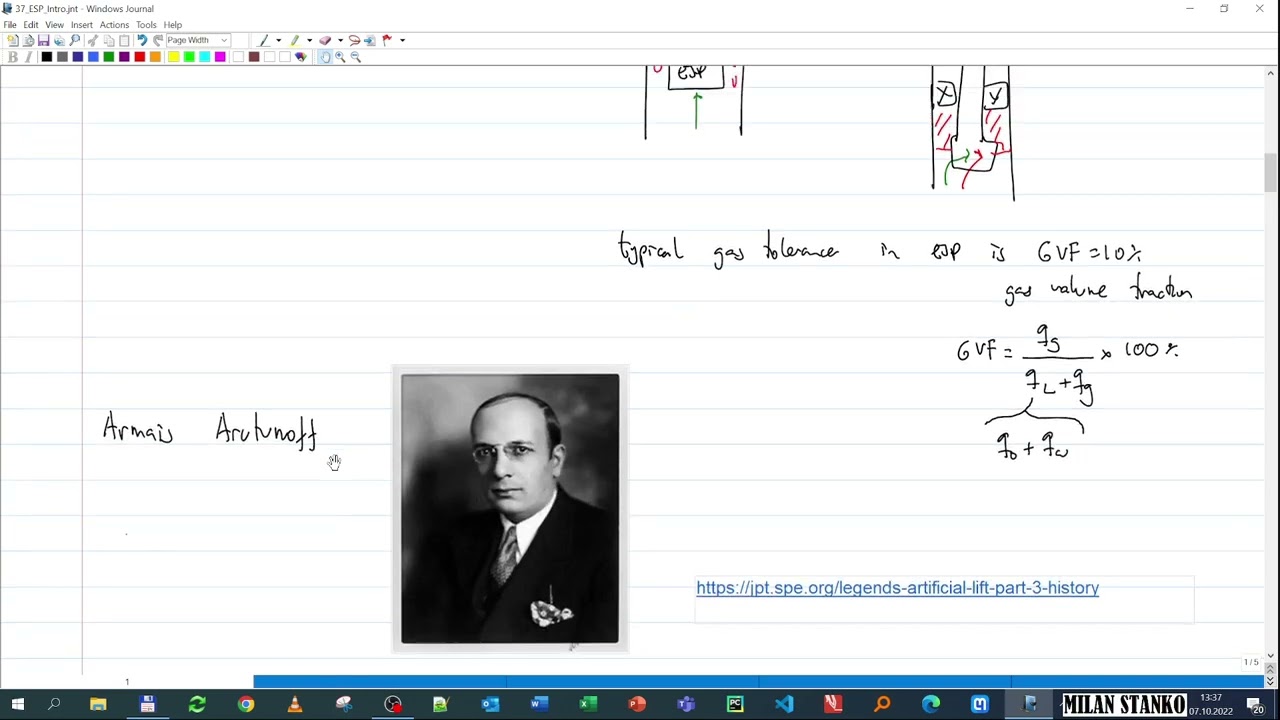Viewport: 1280px width, 720px height.
Task: Pick the red ink color swatch
Action: point(140,57)
